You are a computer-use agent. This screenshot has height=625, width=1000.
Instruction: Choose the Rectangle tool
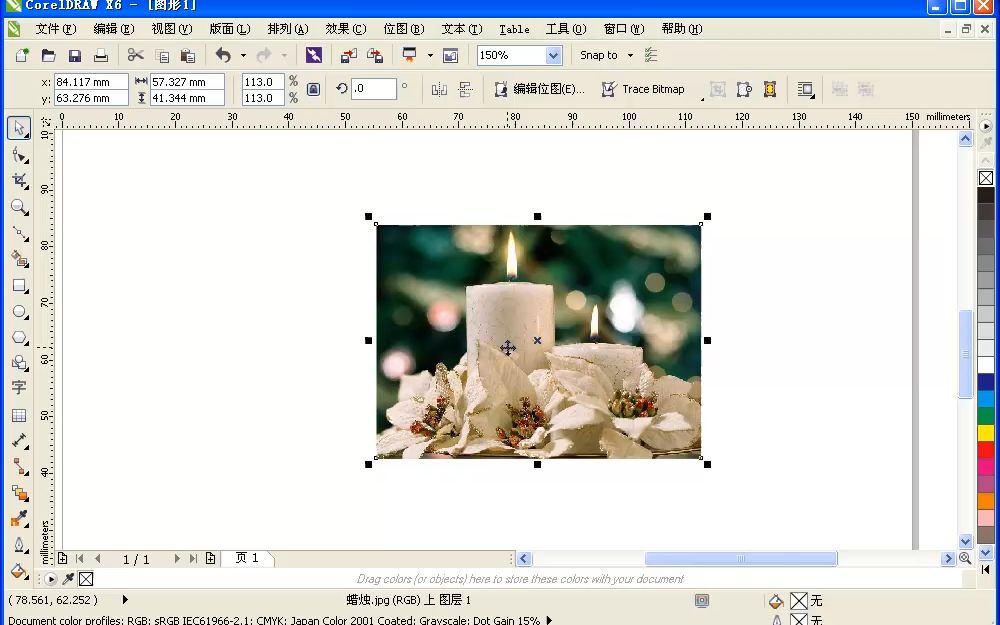tap(18, 285)
